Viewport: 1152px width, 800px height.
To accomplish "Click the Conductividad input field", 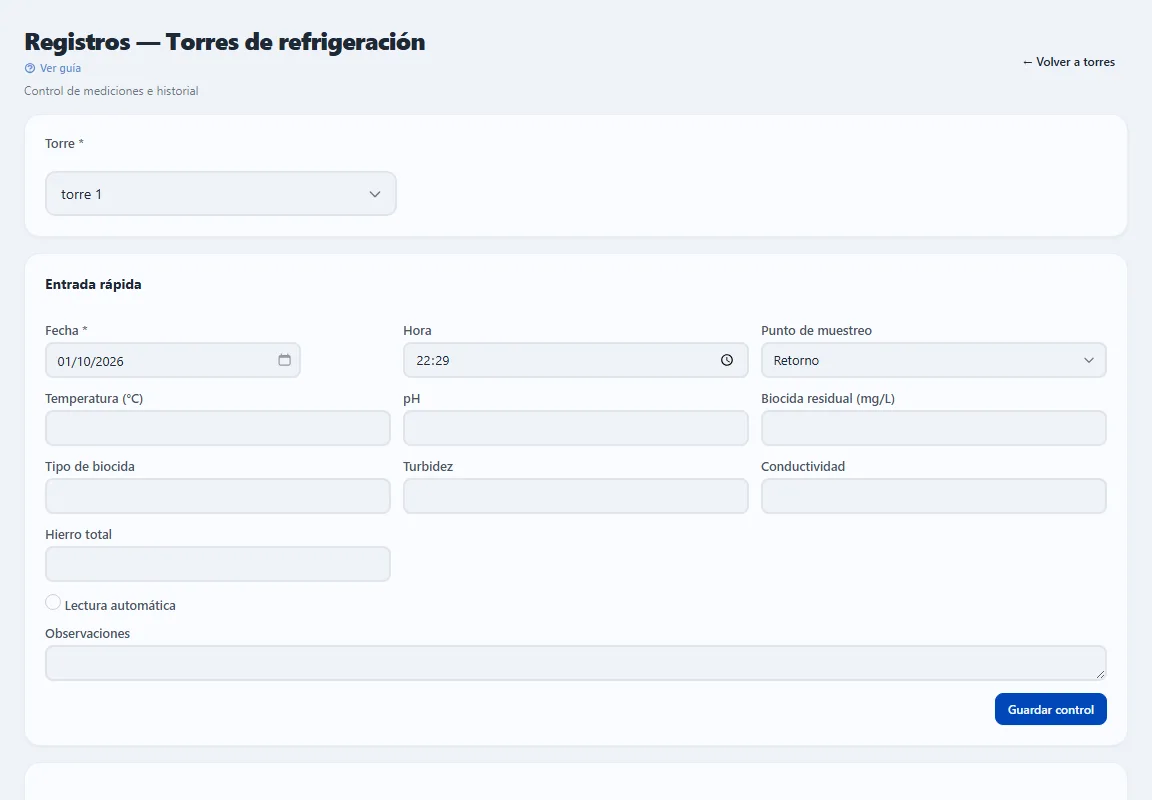I will point(933,496).
